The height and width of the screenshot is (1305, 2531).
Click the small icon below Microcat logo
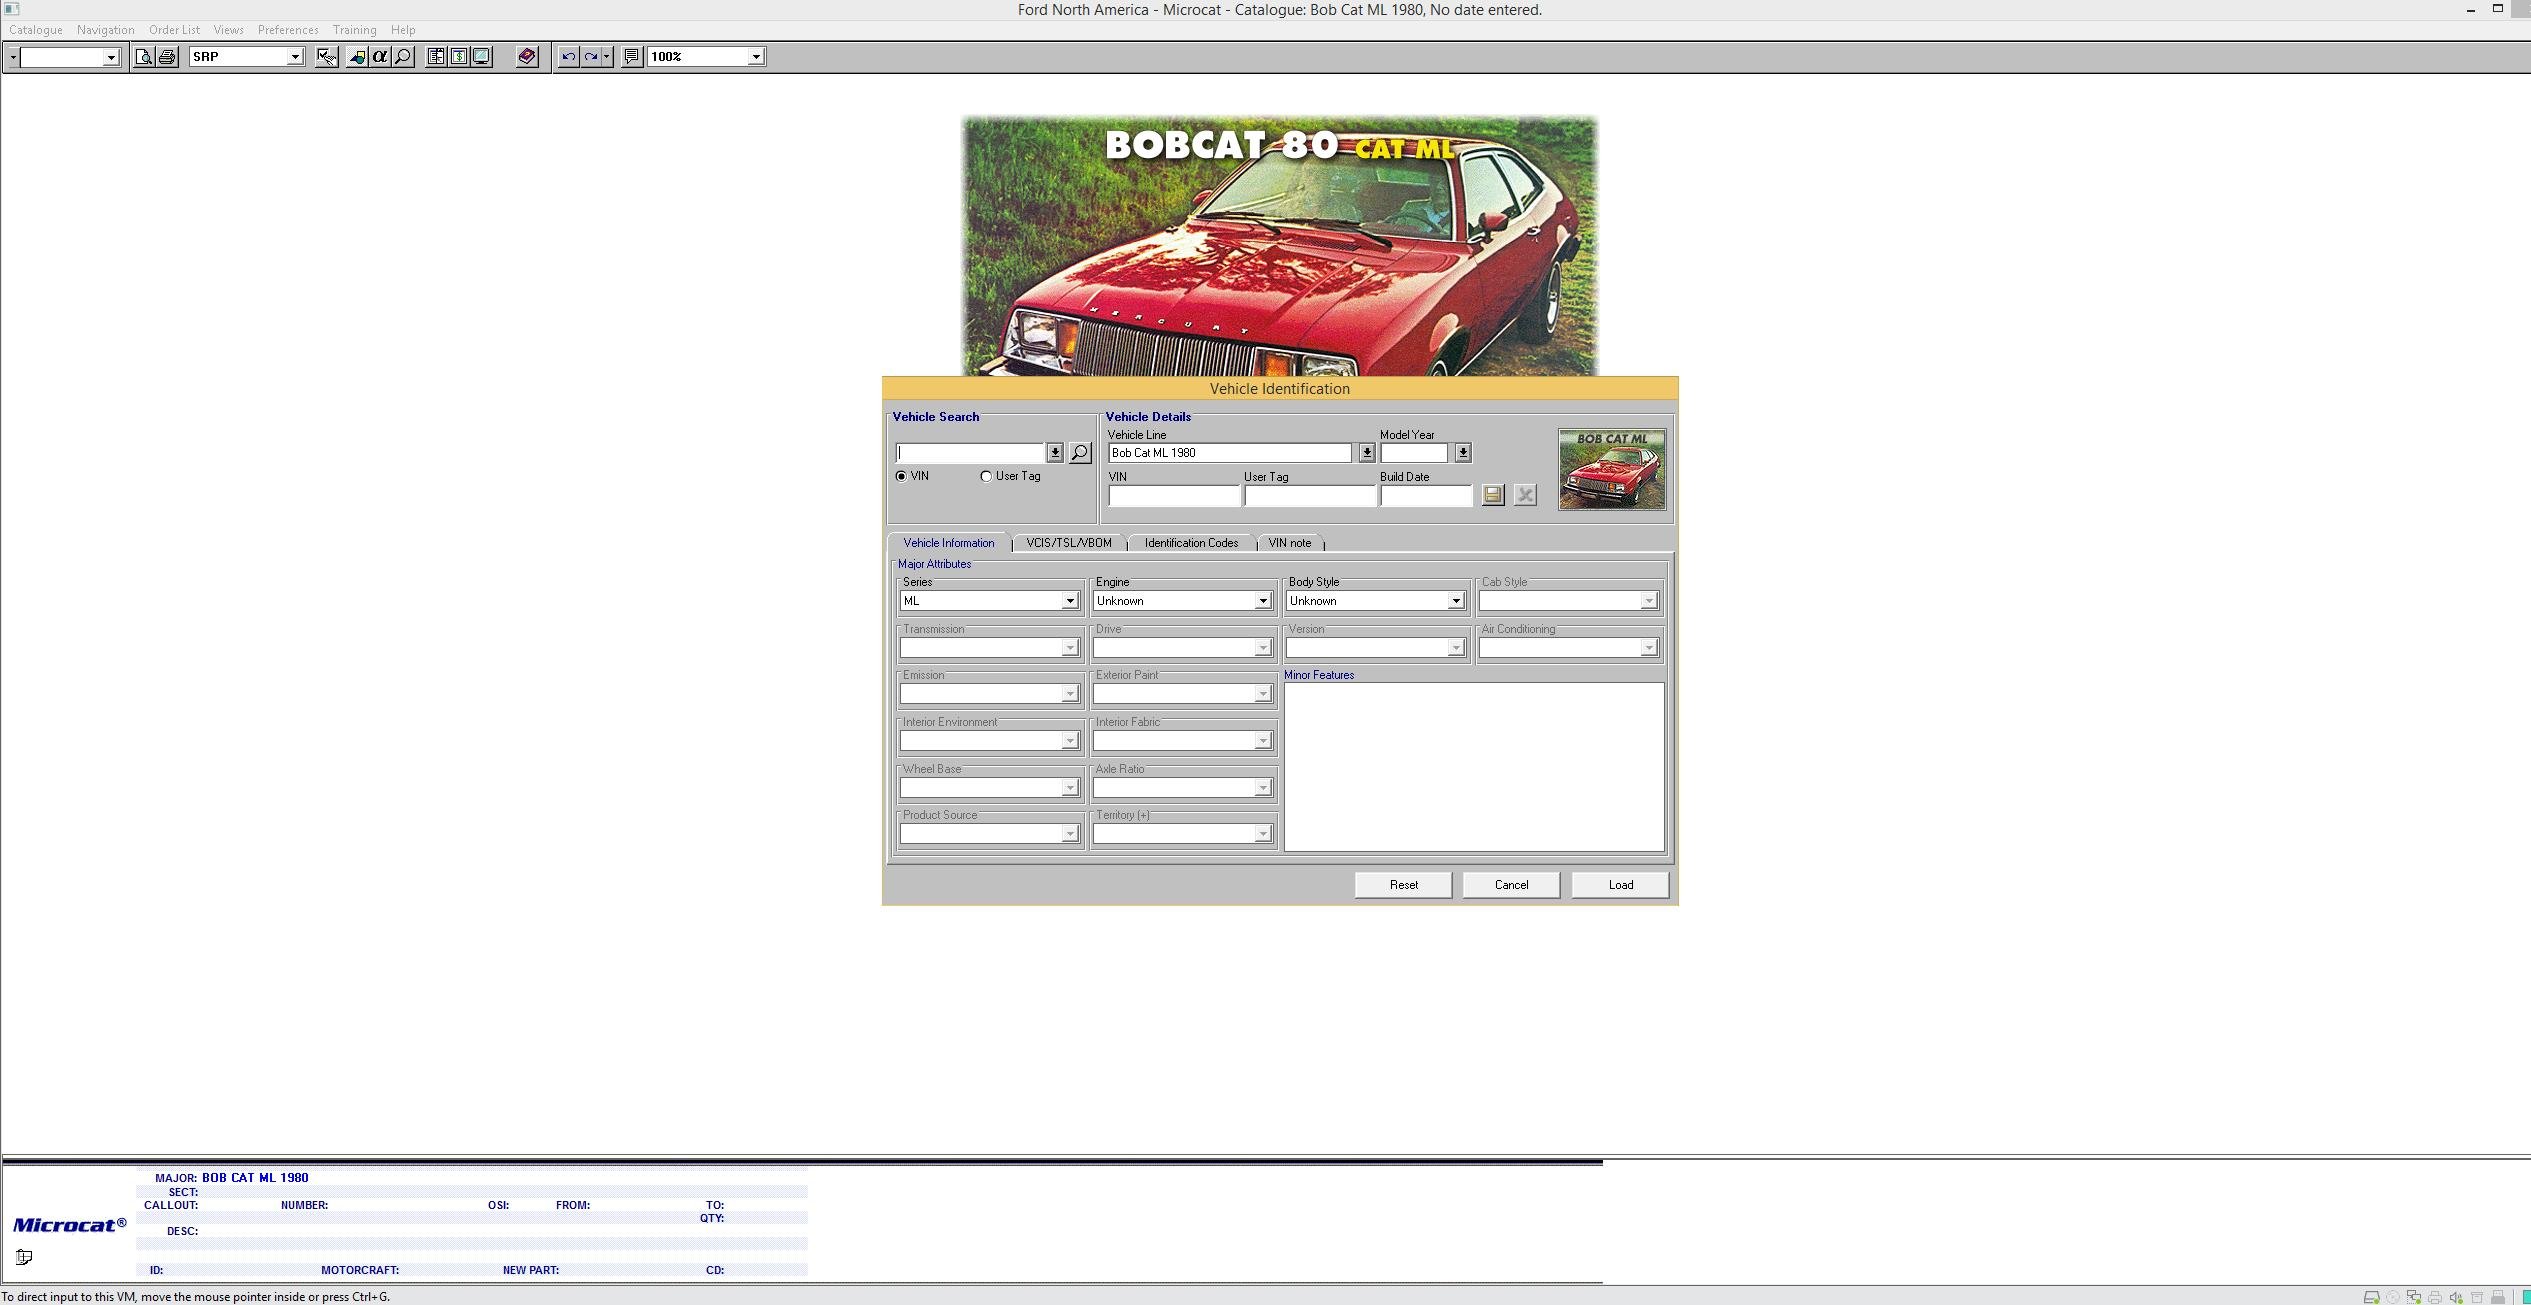(x=24, y=1257)
